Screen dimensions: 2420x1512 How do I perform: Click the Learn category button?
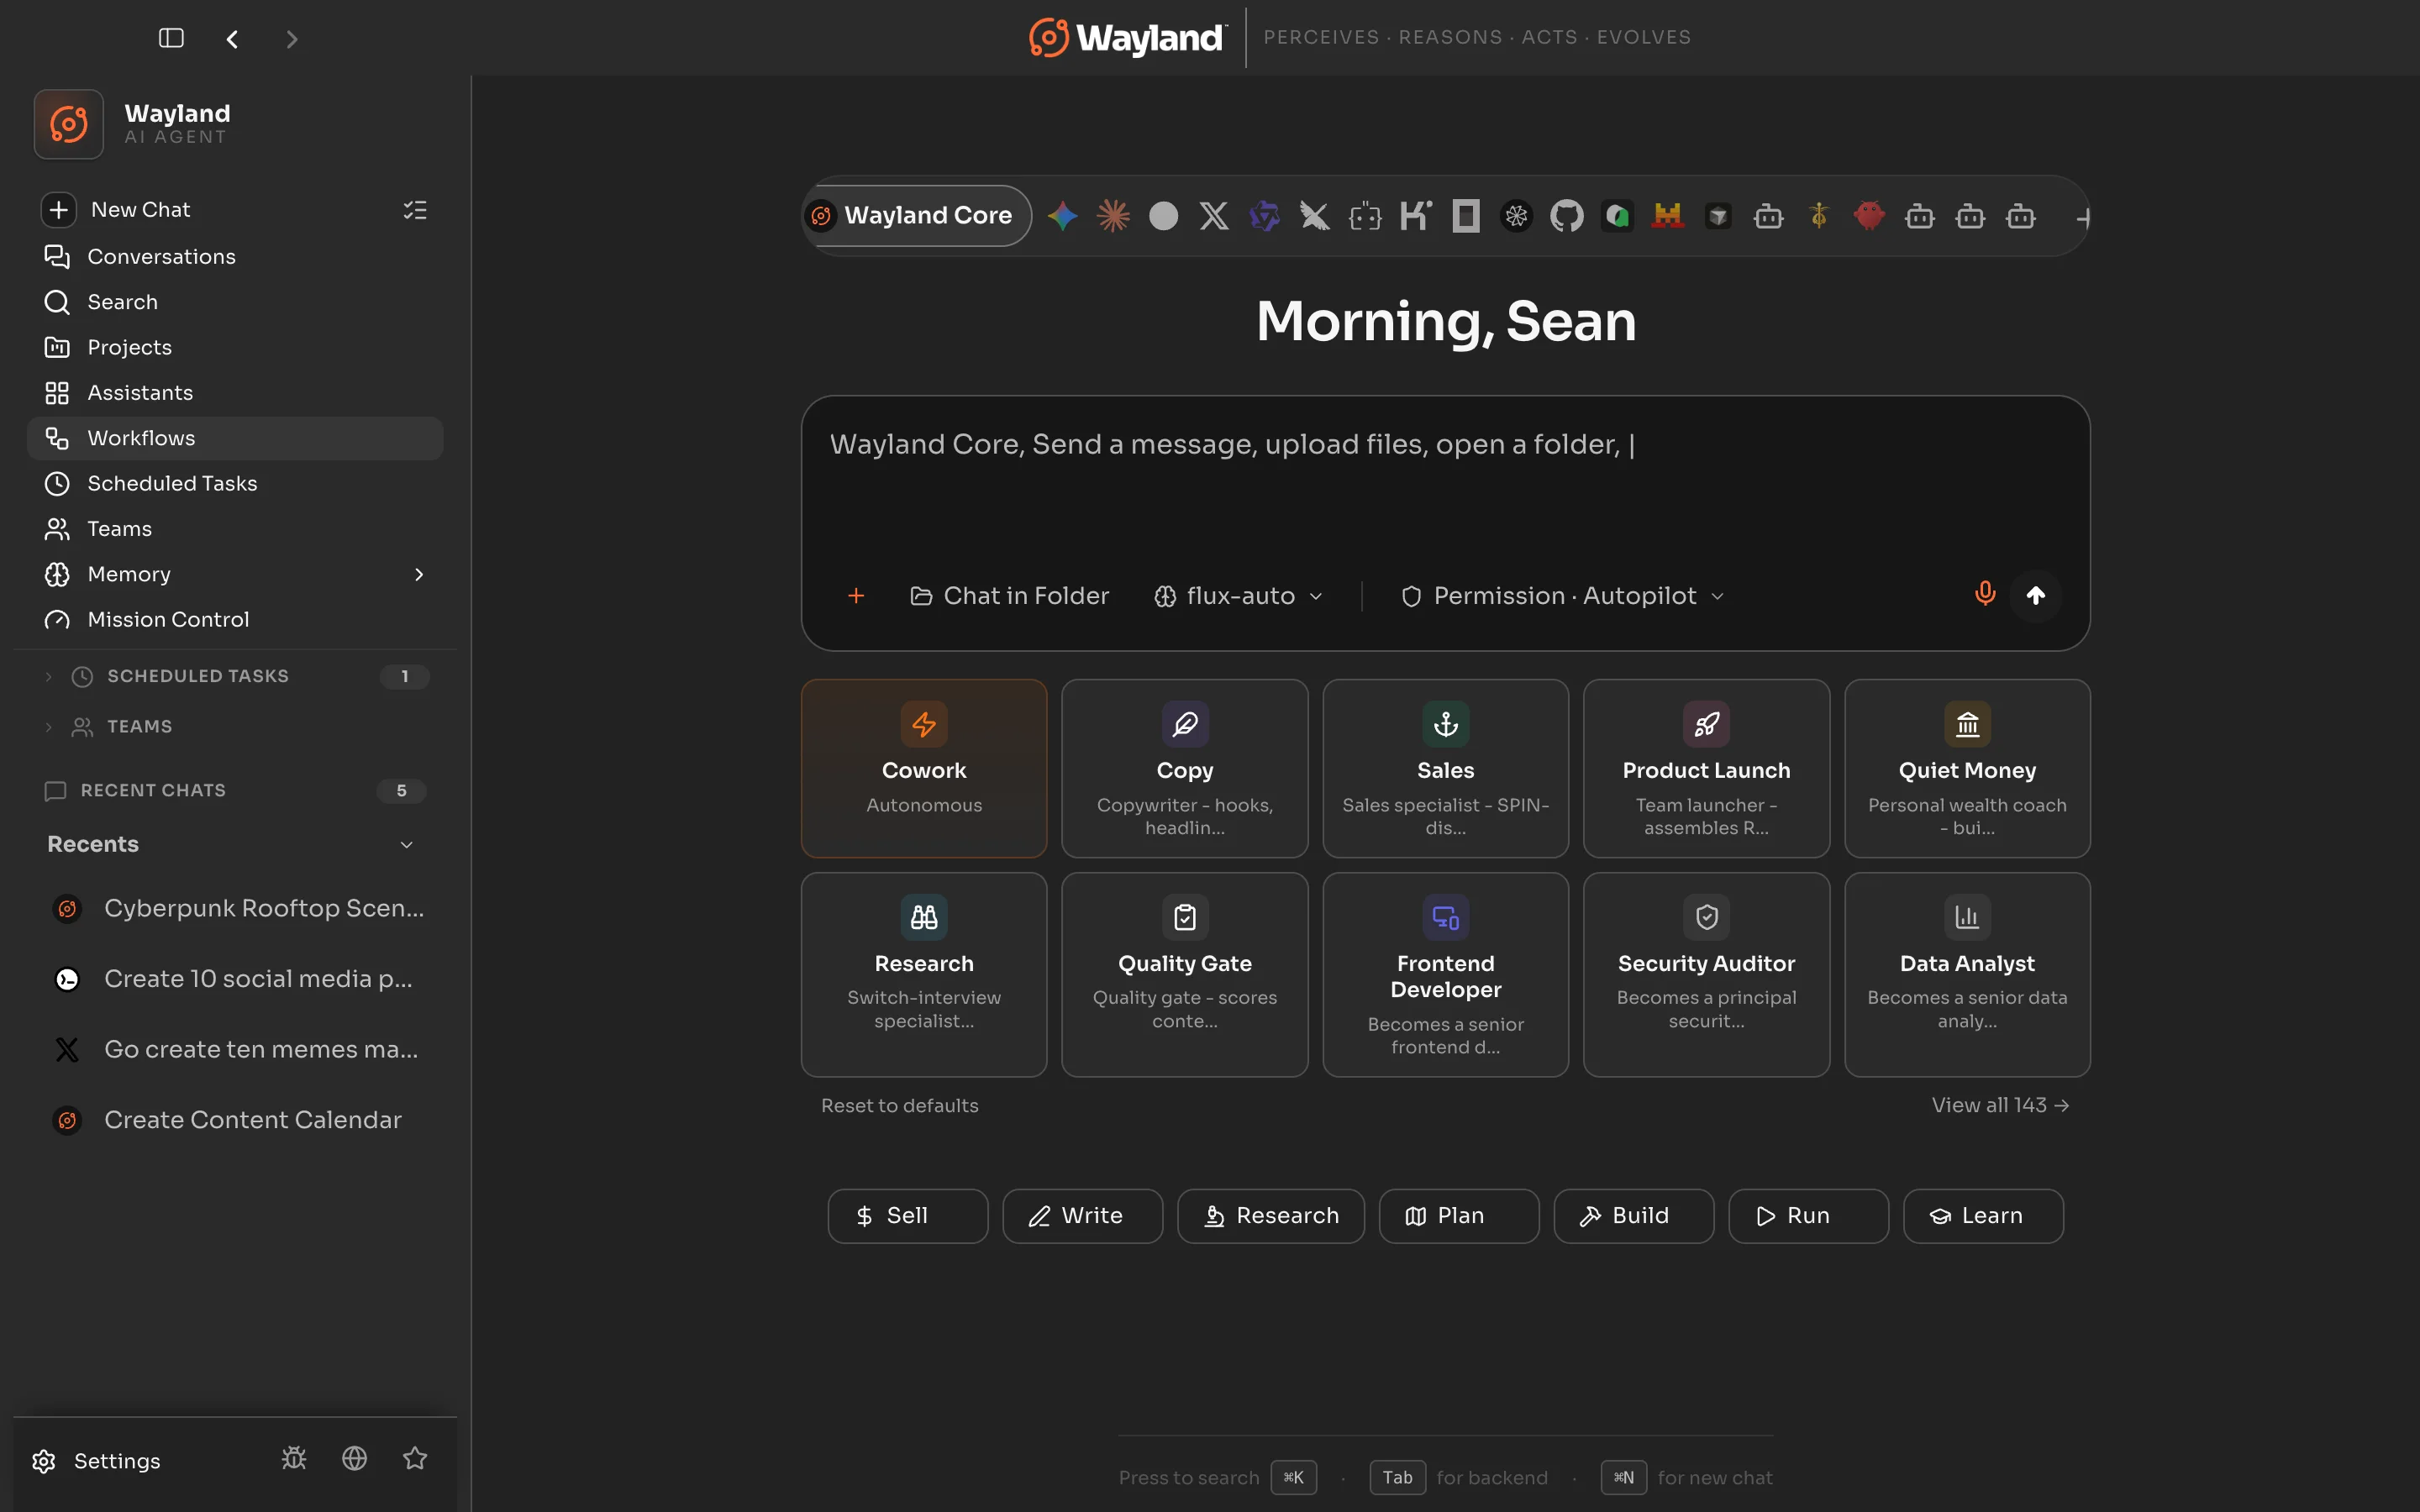tap(1983, 1216)
